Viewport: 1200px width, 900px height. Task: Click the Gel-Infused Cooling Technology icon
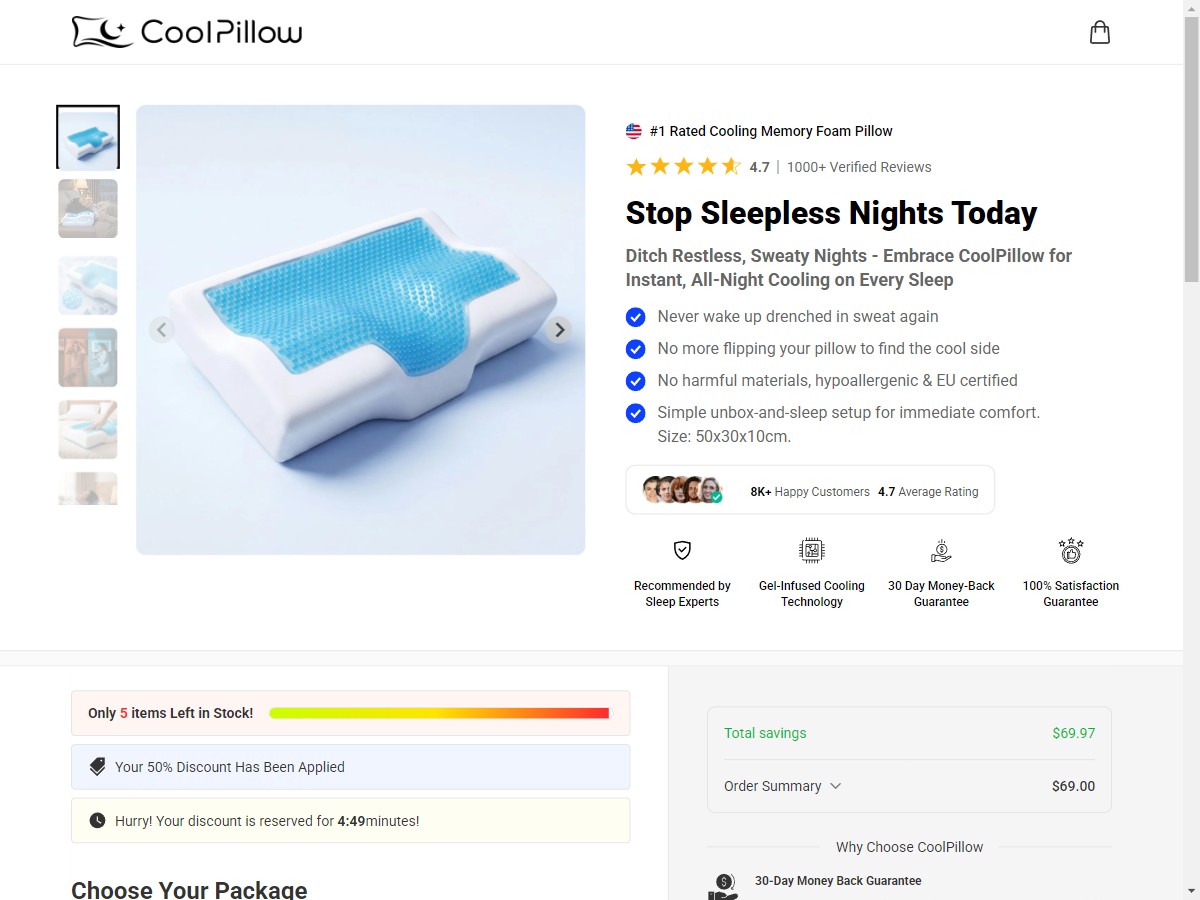812,550
